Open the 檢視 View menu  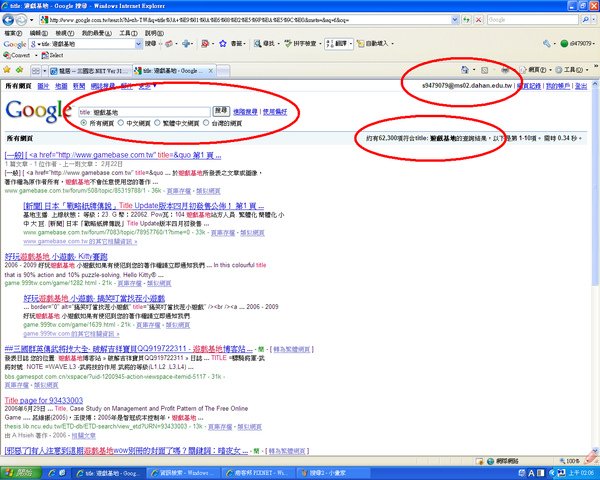coord(64,33)
